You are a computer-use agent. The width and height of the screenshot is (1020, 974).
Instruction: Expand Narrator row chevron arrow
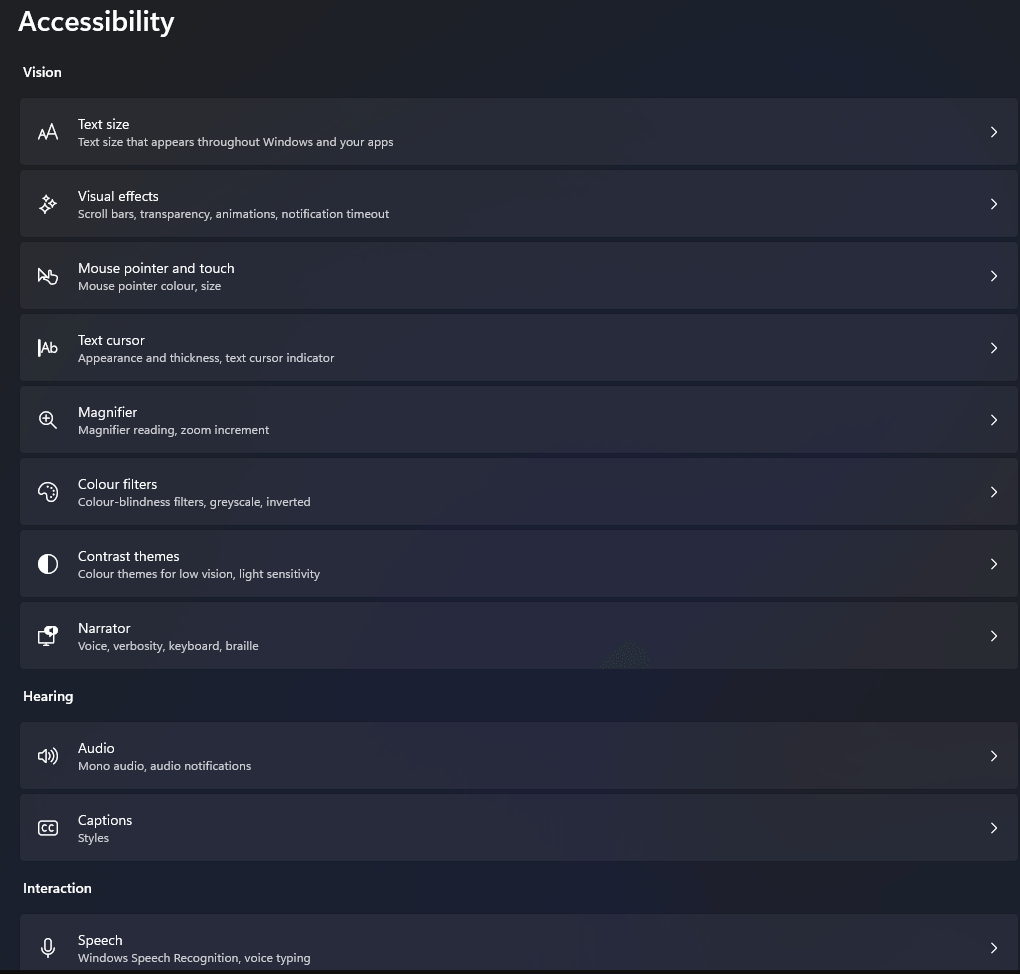pos(993,636)
